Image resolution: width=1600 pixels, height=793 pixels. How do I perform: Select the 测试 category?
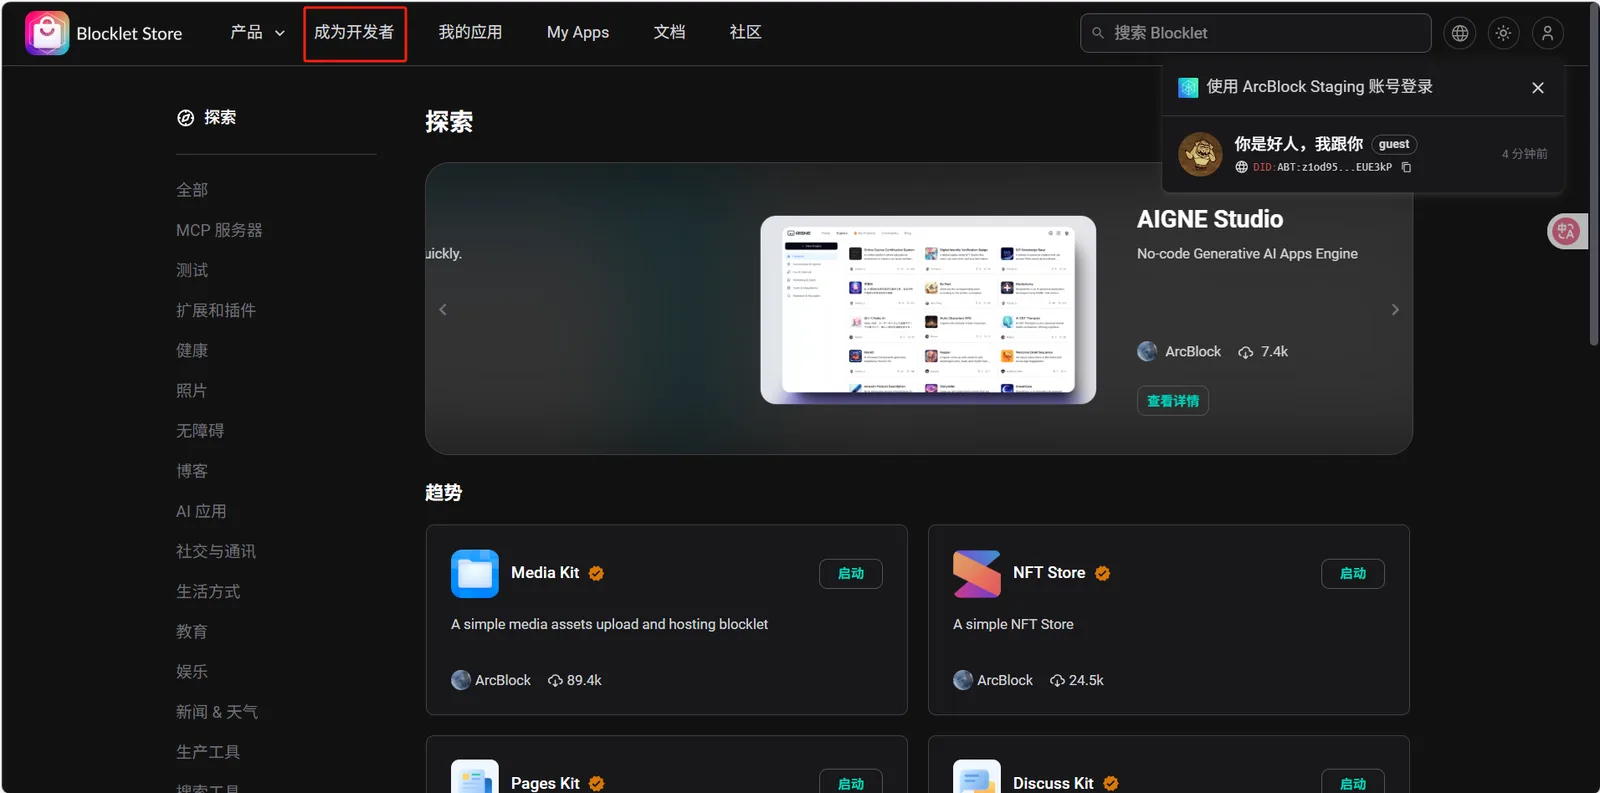click(192, 270)
